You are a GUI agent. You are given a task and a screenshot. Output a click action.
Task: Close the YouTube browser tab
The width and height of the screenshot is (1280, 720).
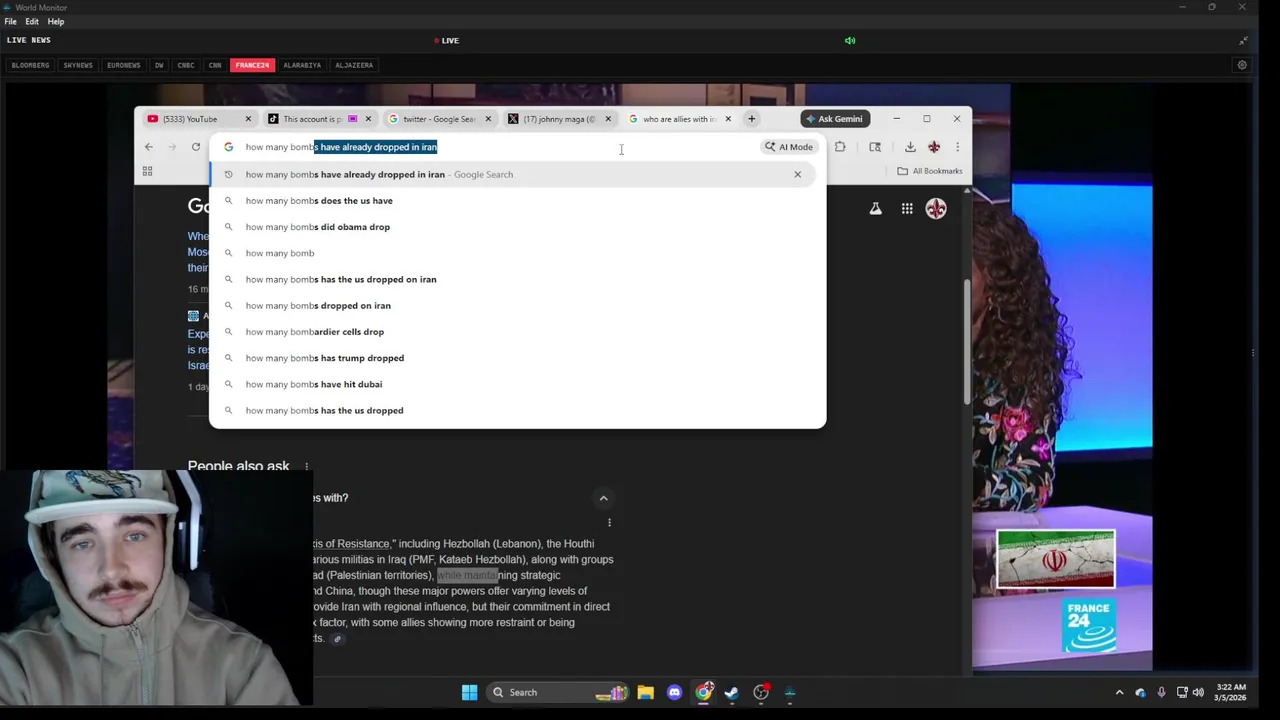(x=248, y=119)
